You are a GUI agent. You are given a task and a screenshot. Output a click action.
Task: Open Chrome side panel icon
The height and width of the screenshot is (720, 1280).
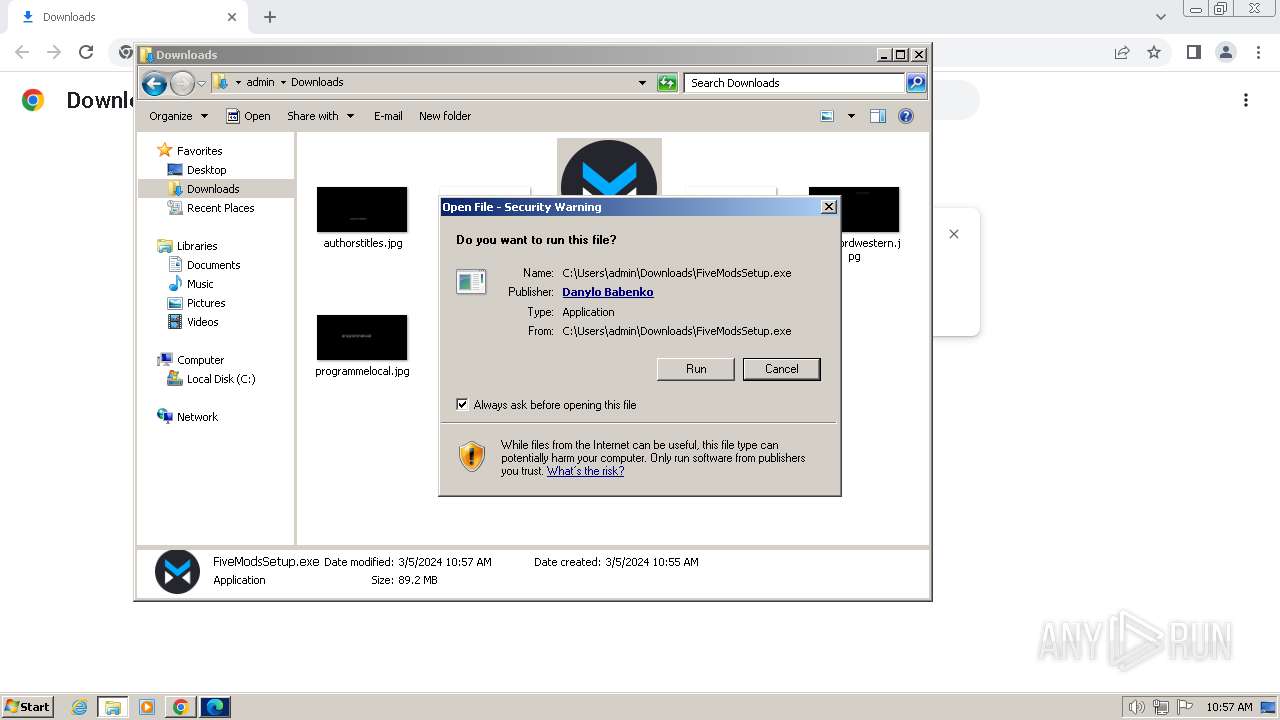tap(1193, 52)
